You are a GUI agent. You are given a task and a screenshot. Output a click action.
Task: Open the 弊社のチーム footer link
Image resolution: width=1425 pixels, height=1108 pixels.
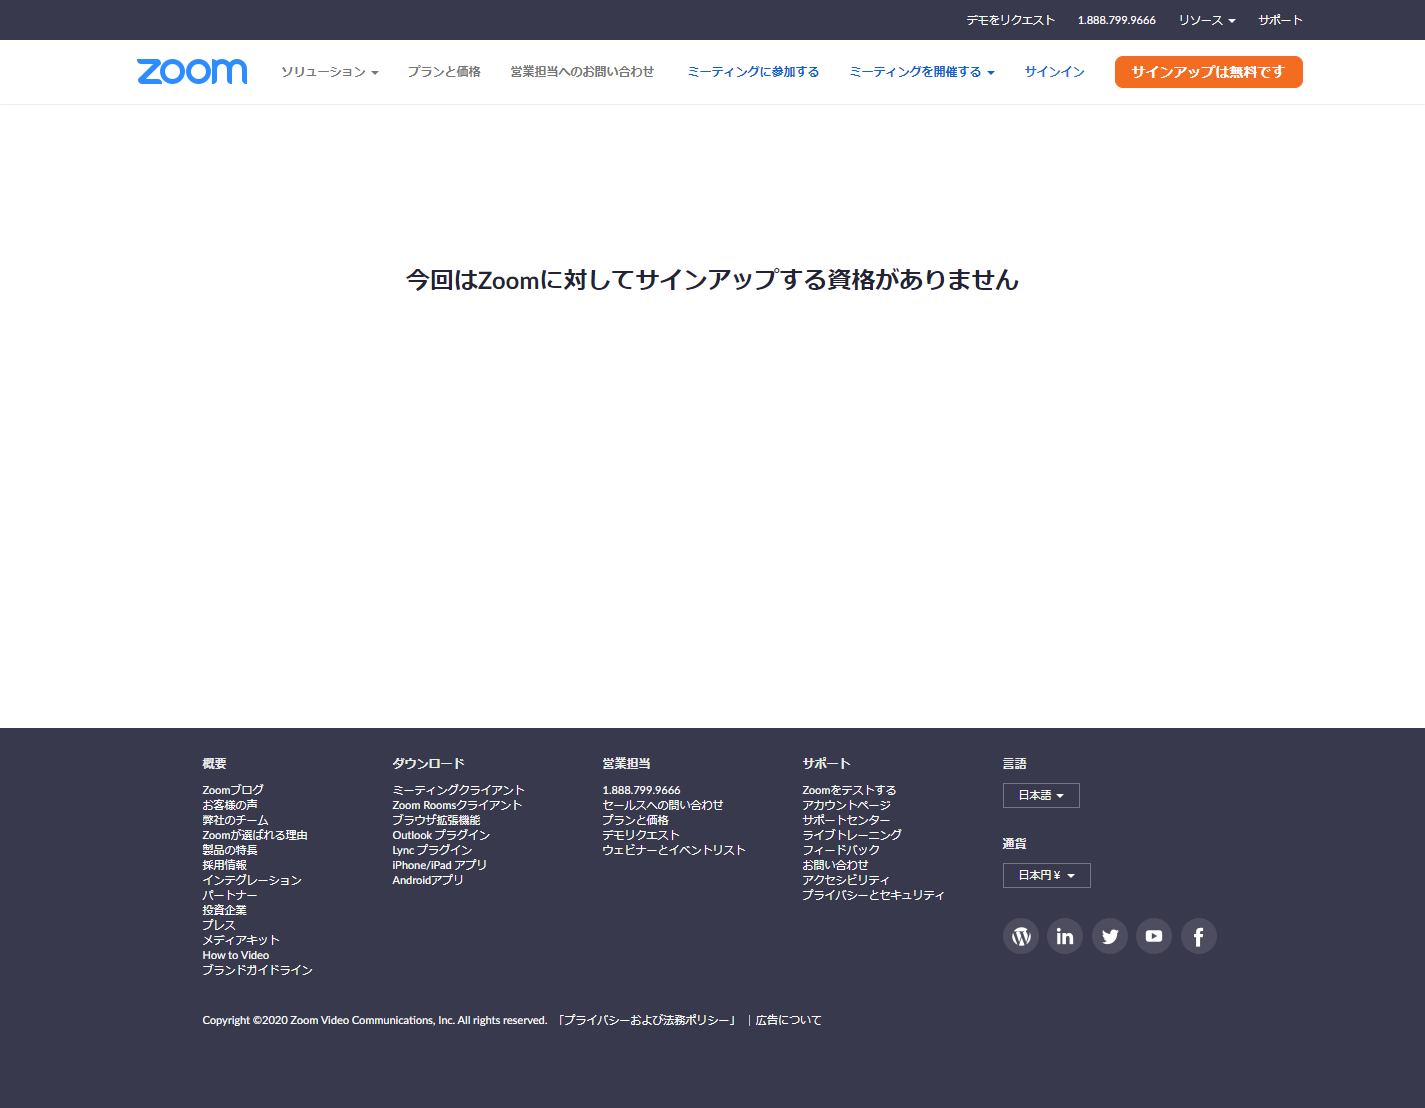tap(235, 820)
